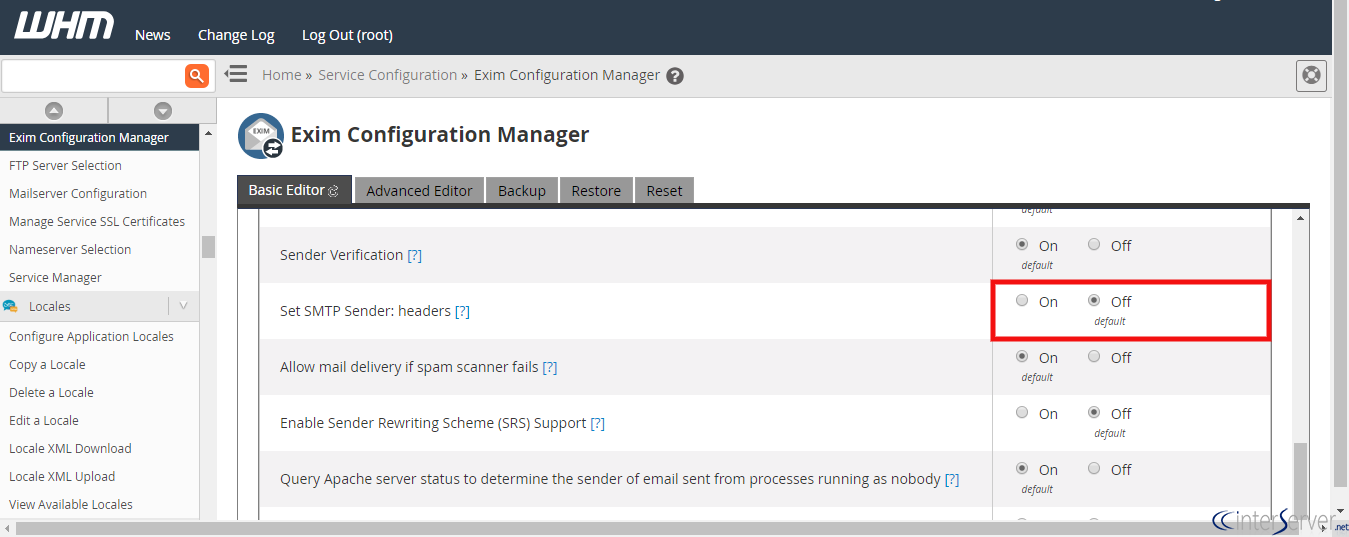Disable mail delivery if spam scanner fails
1349x537 pixels.
click(1094, 356)
